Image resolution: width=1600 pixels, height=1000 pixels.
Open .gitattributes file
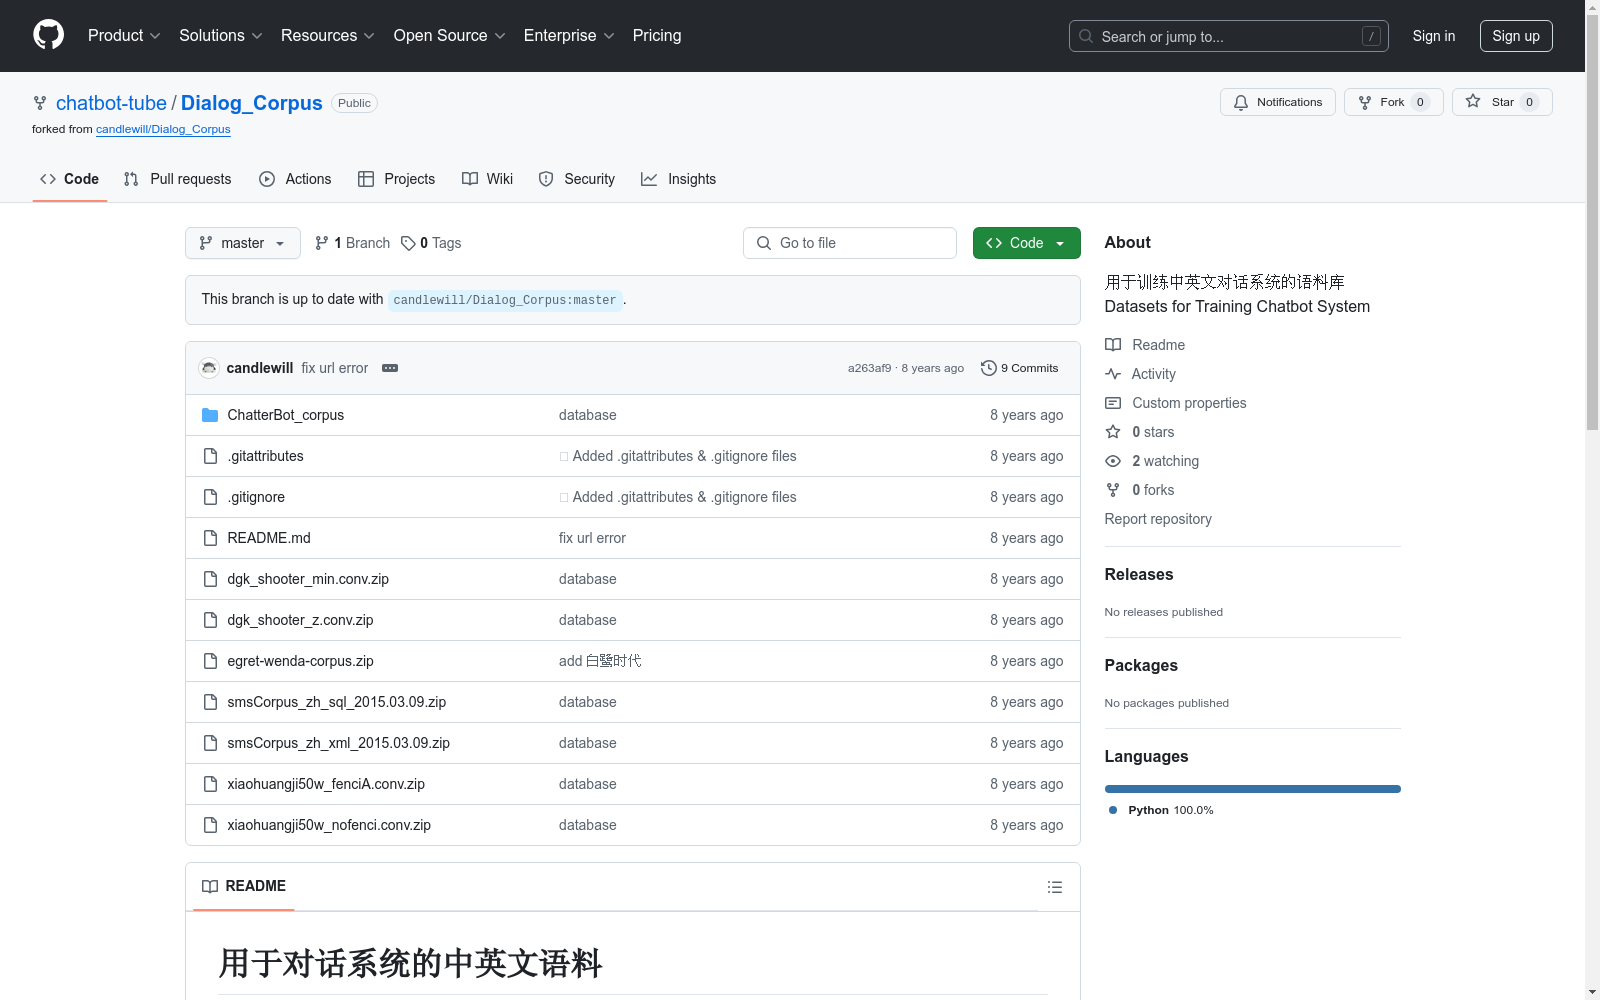(x=265, y=456)
